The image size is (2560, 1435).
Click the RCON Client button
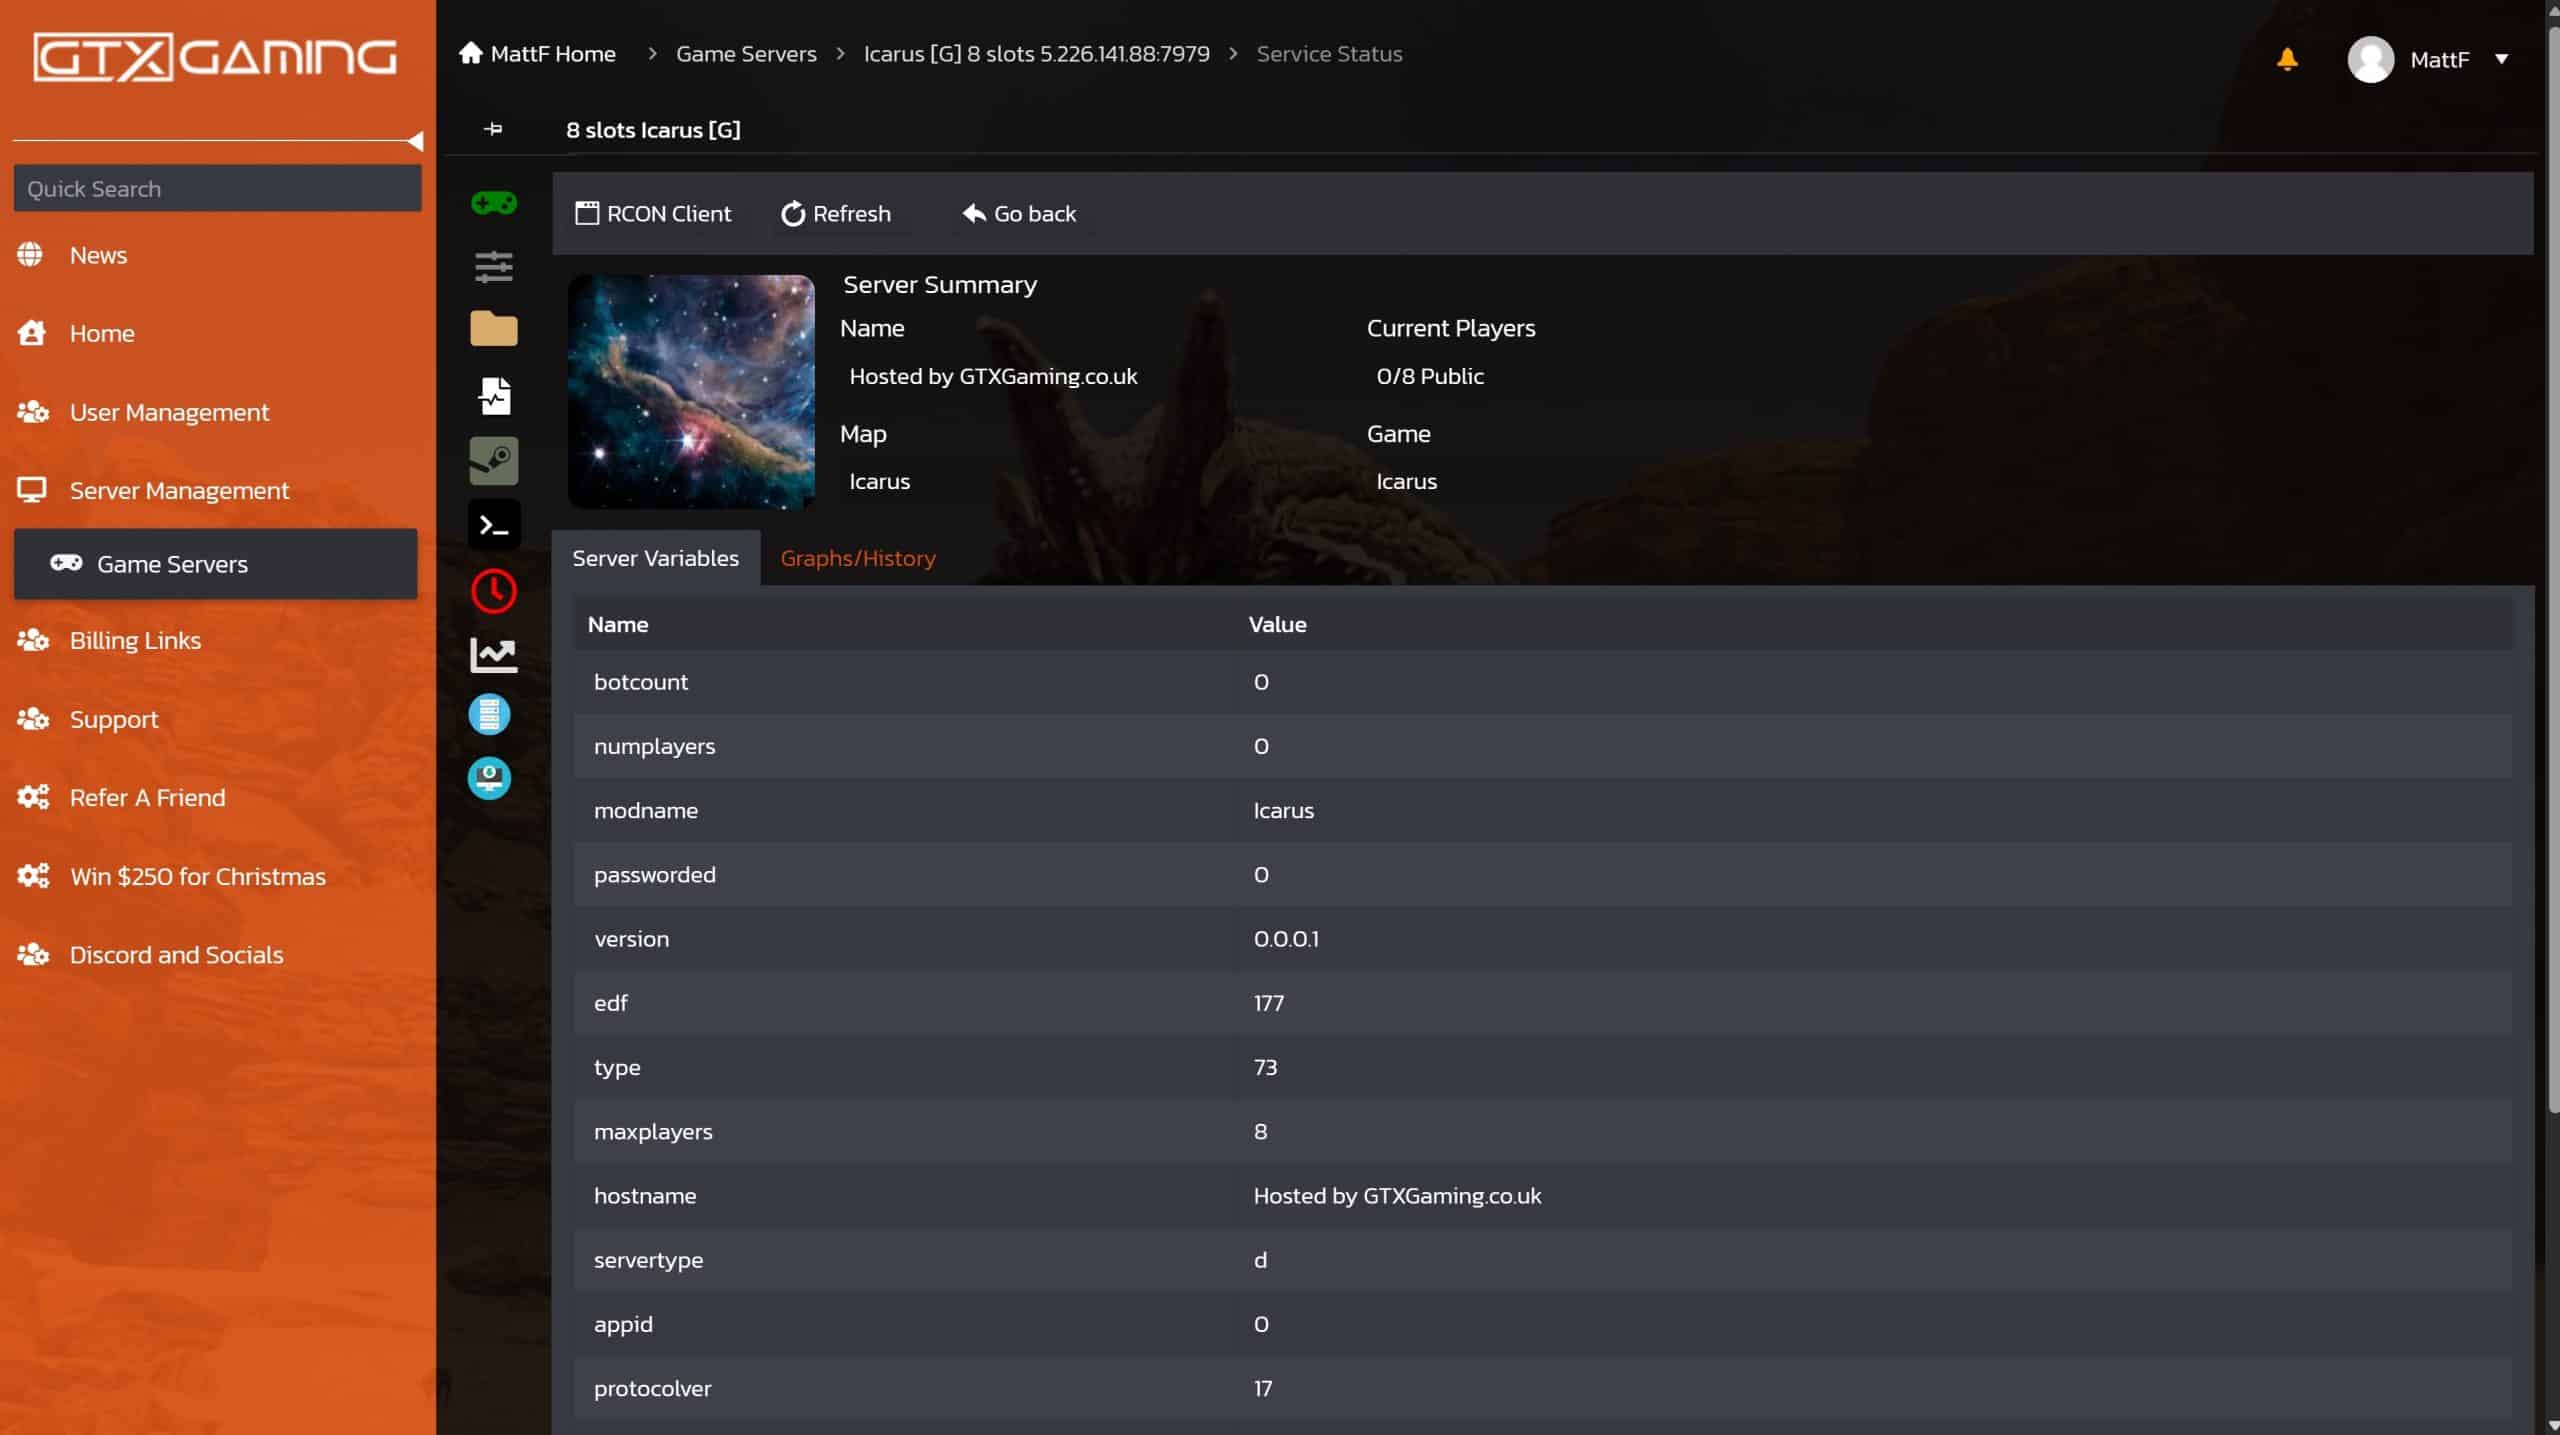pyautogui.click(x=653, y=213)
